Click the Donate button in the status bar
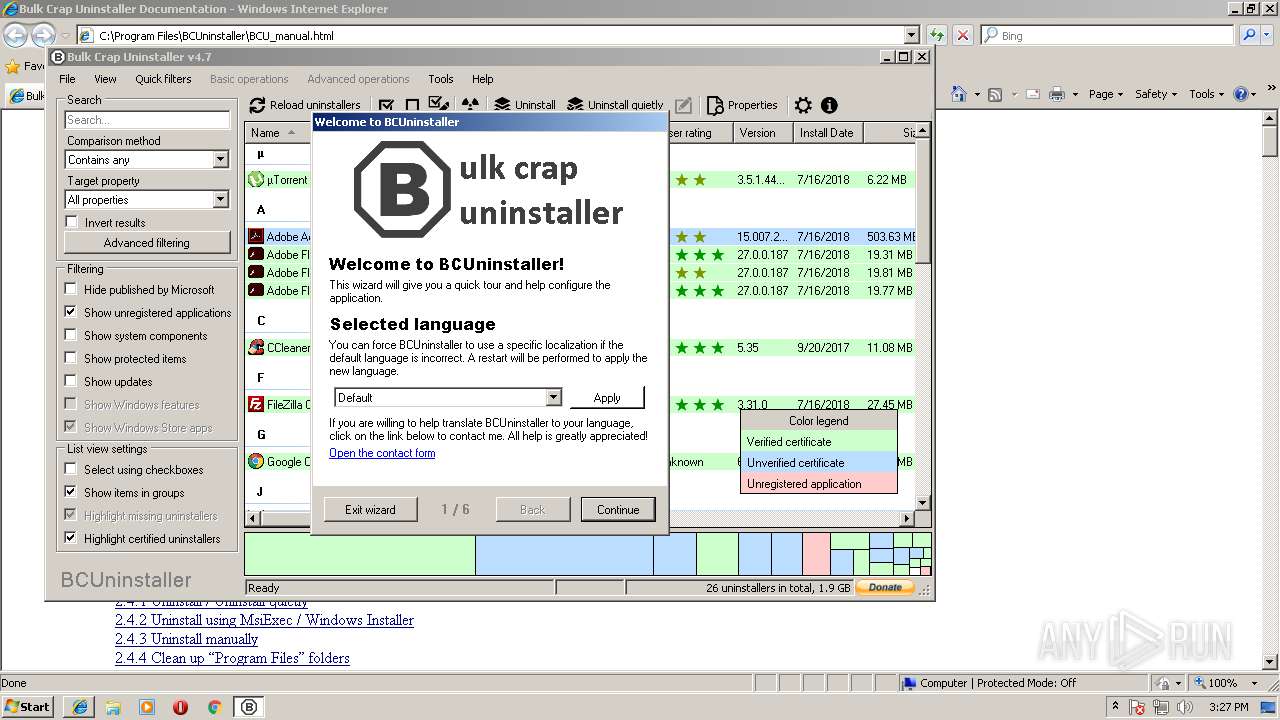This screenshot has height=720, width=1280. click(885, 588)
